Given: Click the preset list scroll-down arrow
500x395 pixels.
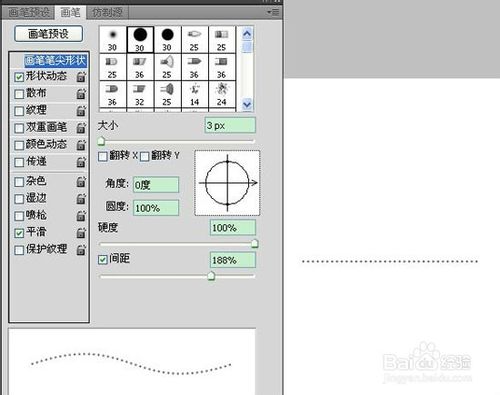Looking at the screenshot, I should click(247, 104).
